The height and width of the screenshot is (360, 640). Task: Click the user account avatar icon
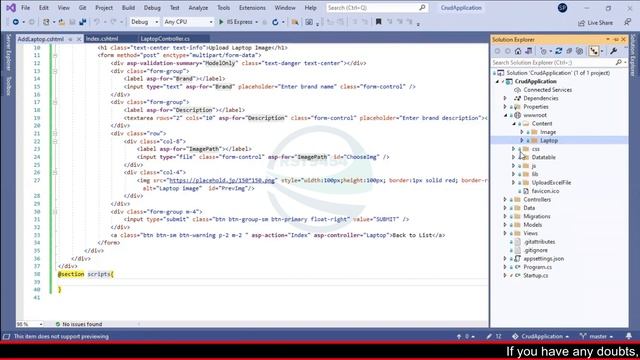tap(562, 8)
